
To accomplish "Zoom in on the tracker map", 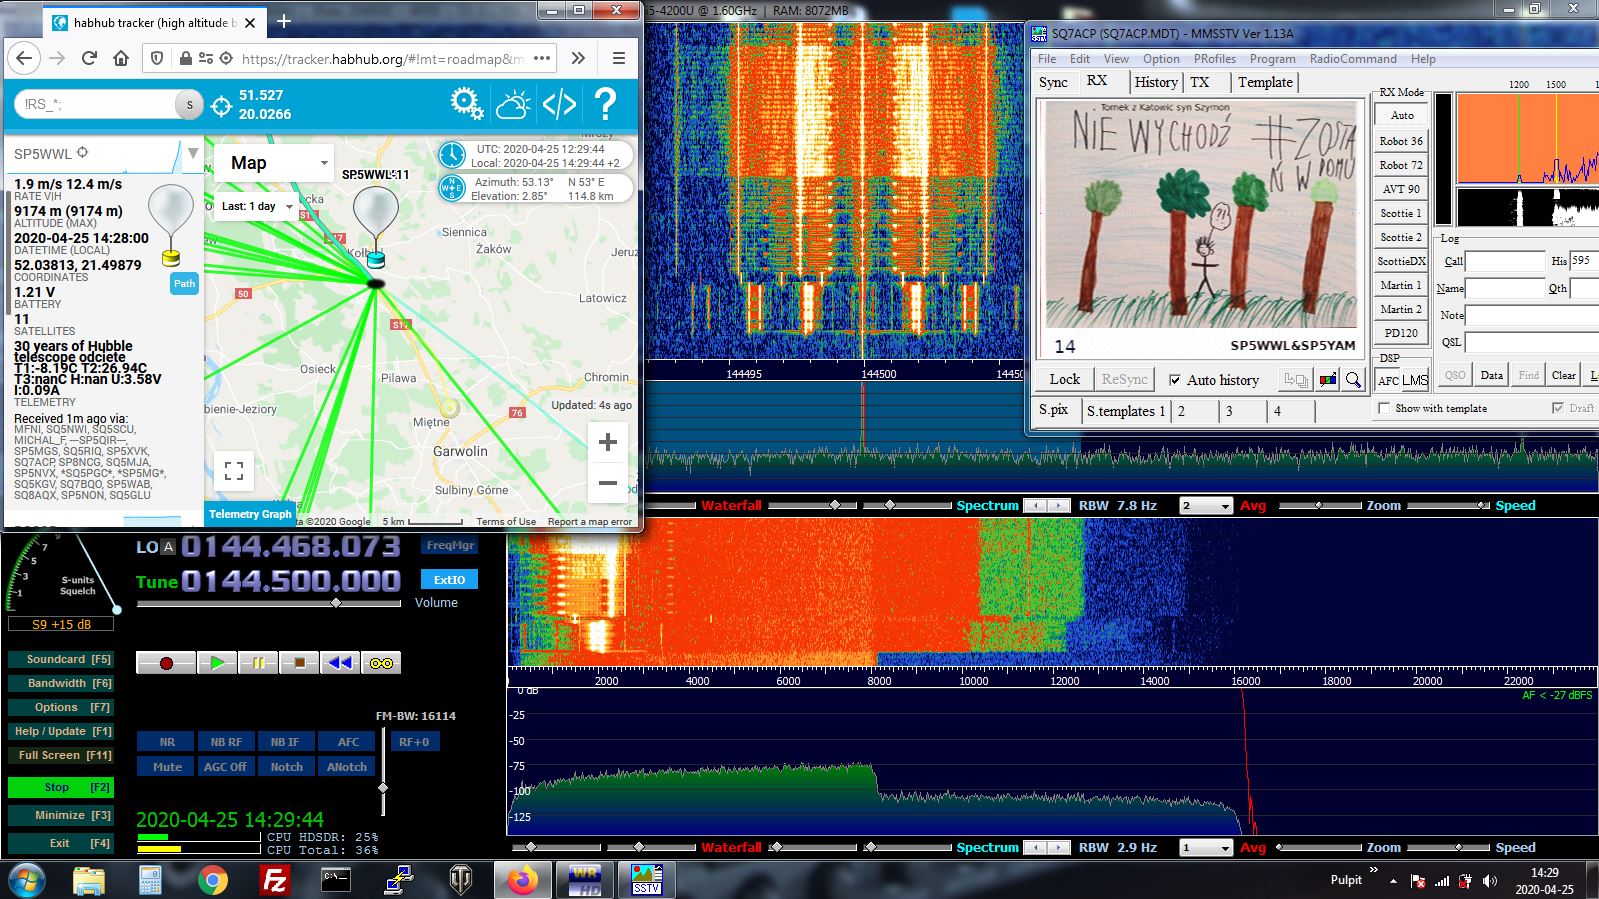I will coord(607,442).
